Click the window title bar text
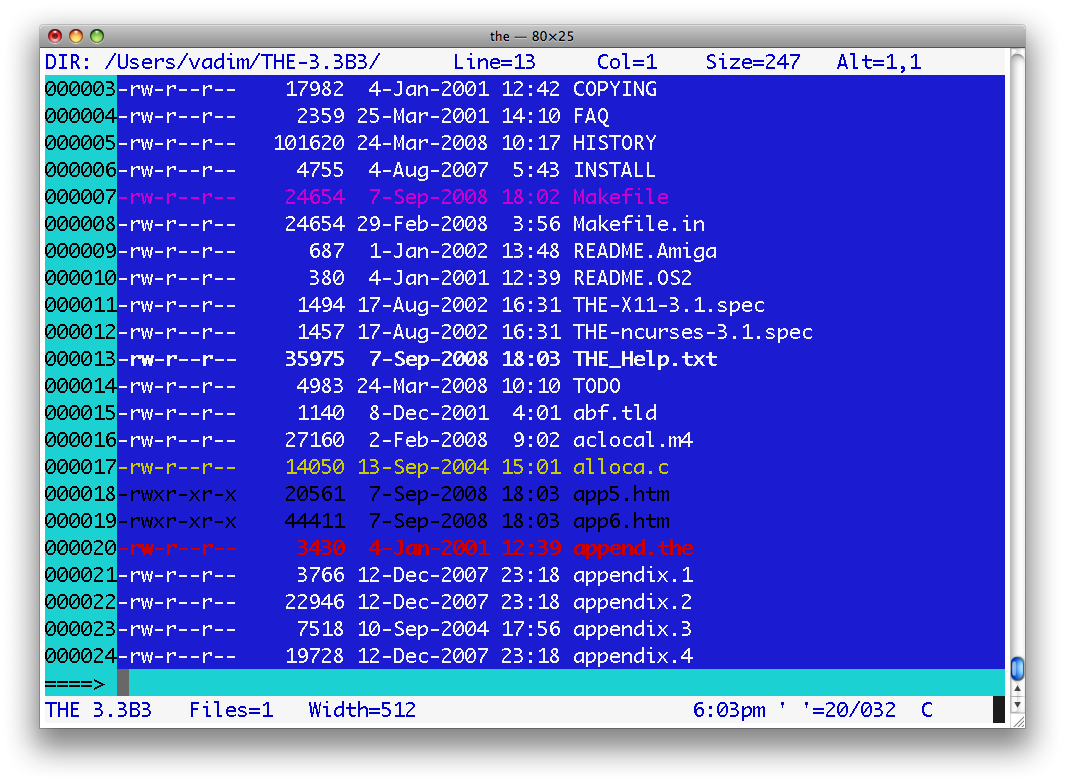 pyautogui.click(x=532, y=36)
